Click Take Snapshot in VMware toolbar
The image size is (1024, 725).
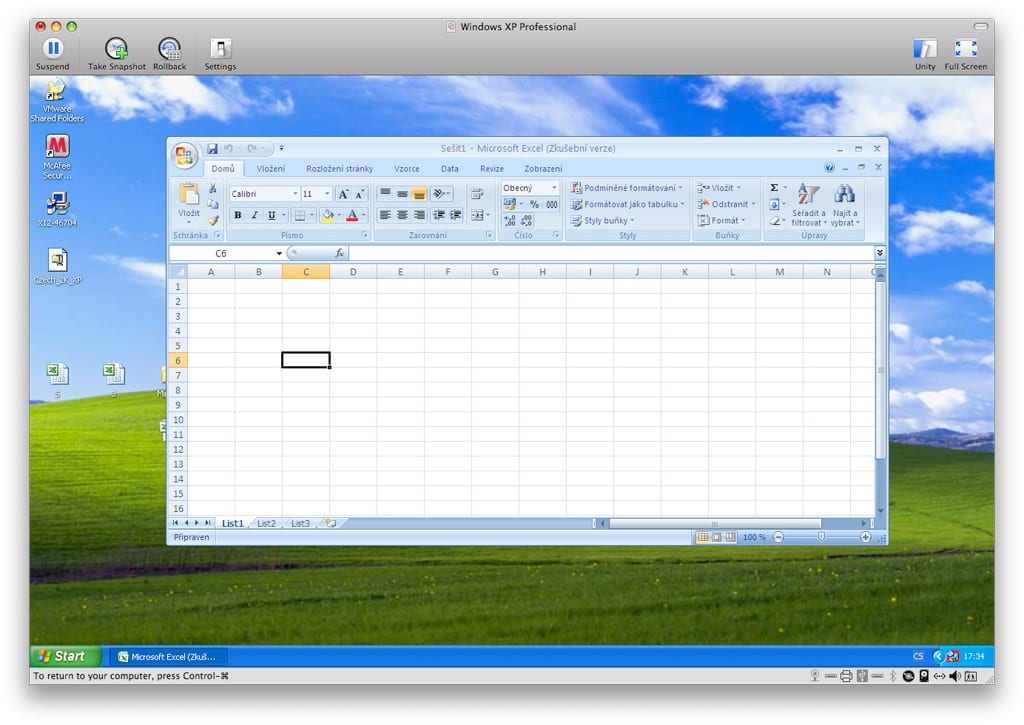click(x=117, y=54)
